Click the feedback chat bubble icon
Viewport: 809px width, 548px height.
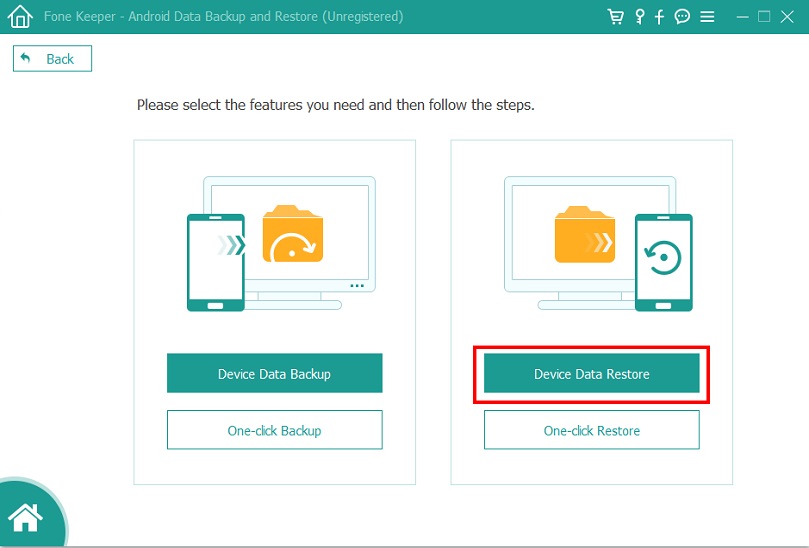682,17
